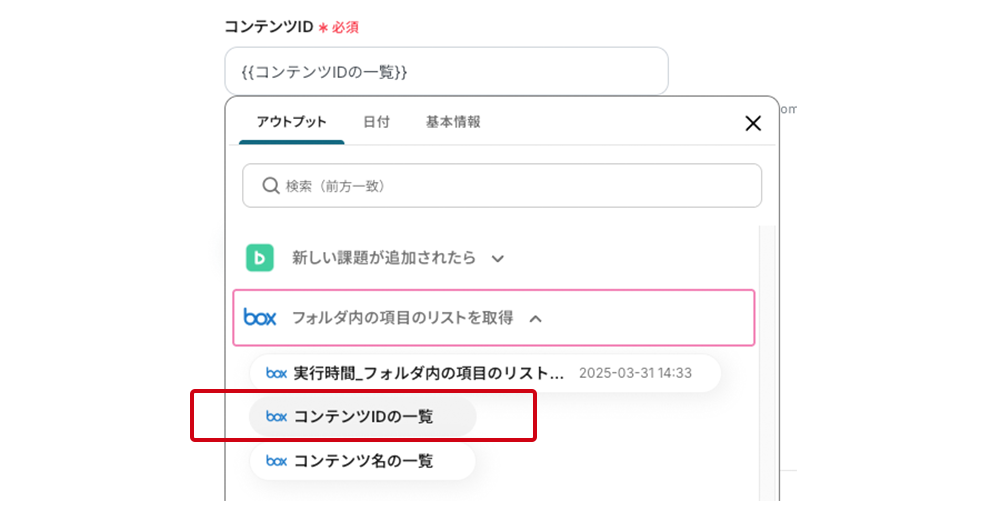This screenshot has width=1000, height=515.
Task: Focus the 検索（前方一致） search field
Action: point(510,186)
